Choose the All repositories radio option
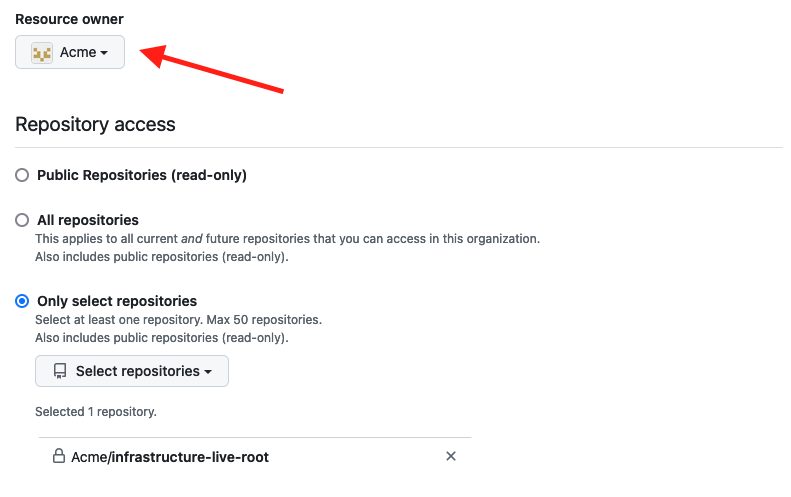791x497 pixels. click(22, 220)
